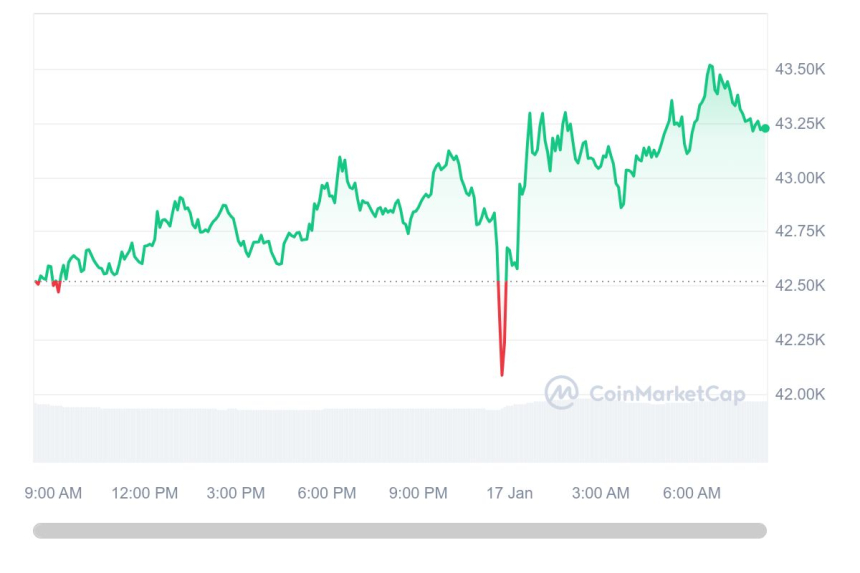Screen dimensions: 860x573
Task: Click the 42.75K price axis label
Action: point(799,231)
